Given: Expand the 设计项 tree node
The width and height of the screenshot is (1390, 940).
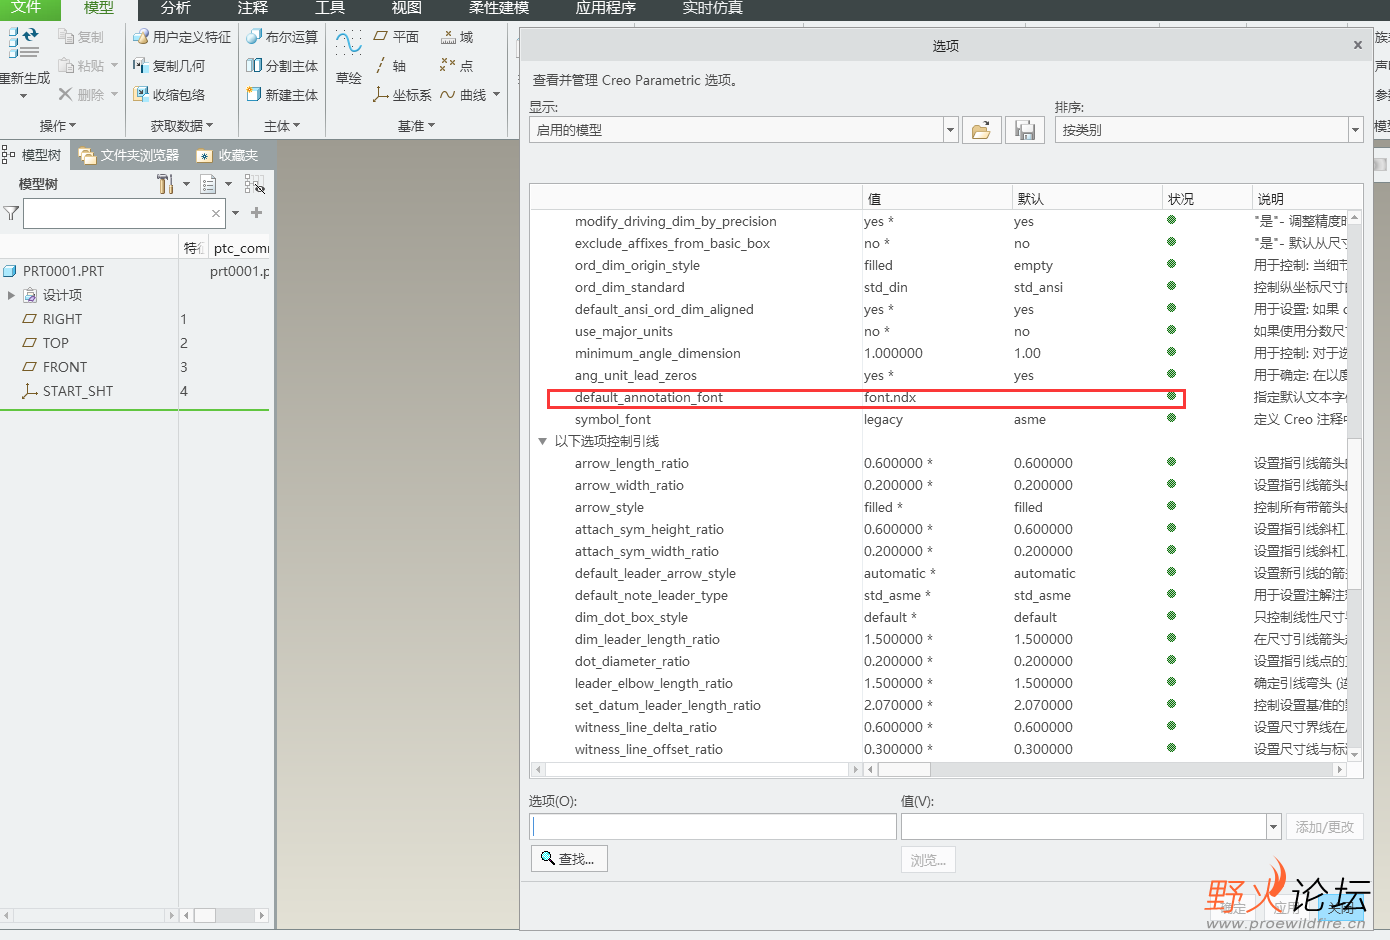Looking at the screenshot, I should [x=11, y=295].
